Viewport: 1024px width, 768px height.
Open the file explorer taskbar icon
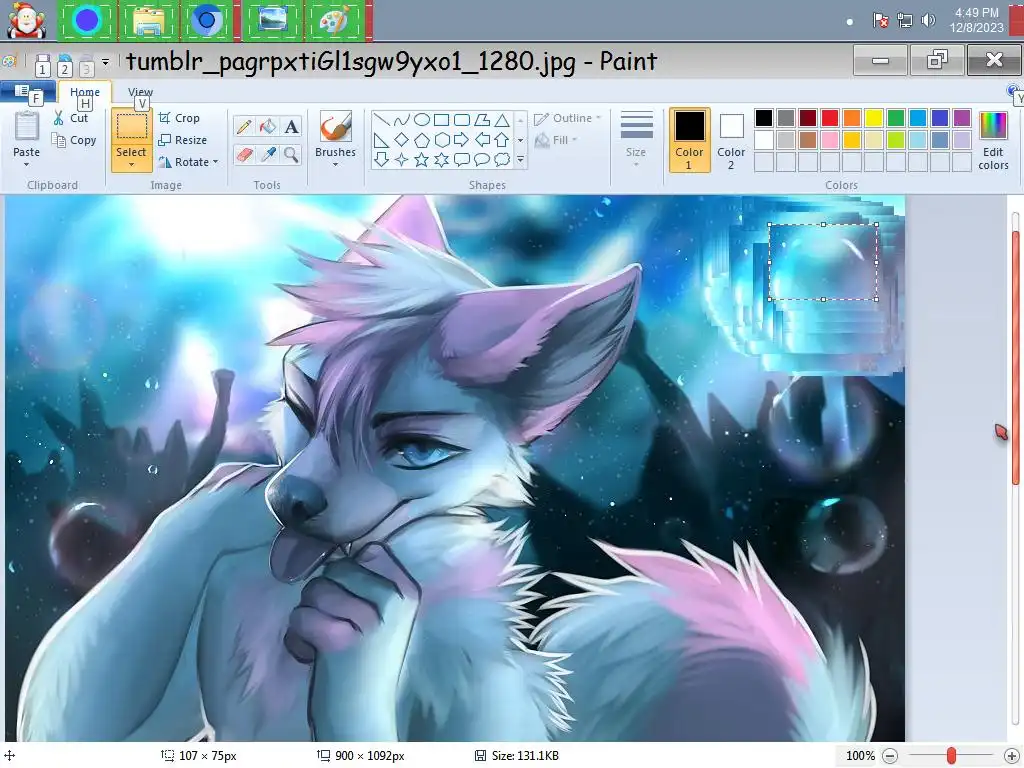[148, 21]
